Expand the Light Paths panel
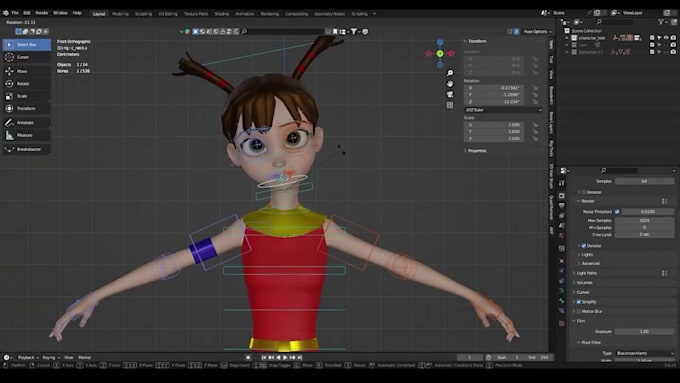The image size is (680, 383). 586,273
